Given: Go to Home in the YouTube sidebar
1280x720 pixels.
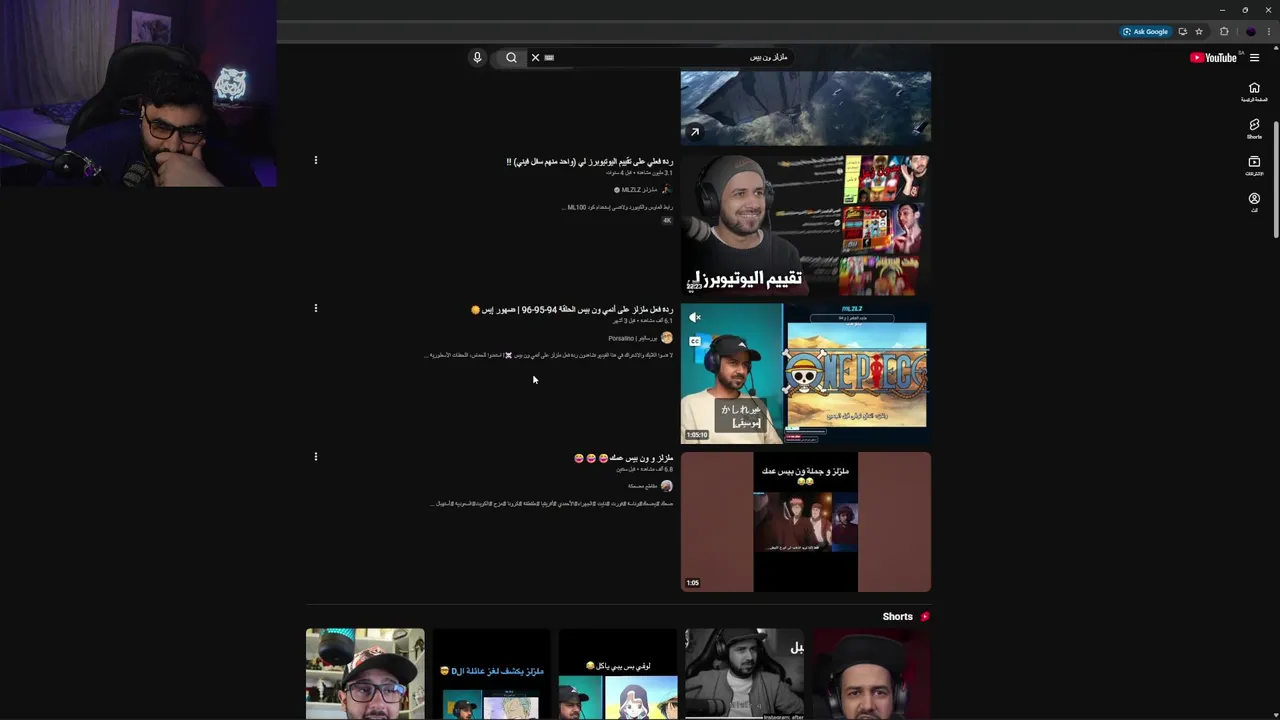Looking at the screenshot, I should coord(1254,92).
